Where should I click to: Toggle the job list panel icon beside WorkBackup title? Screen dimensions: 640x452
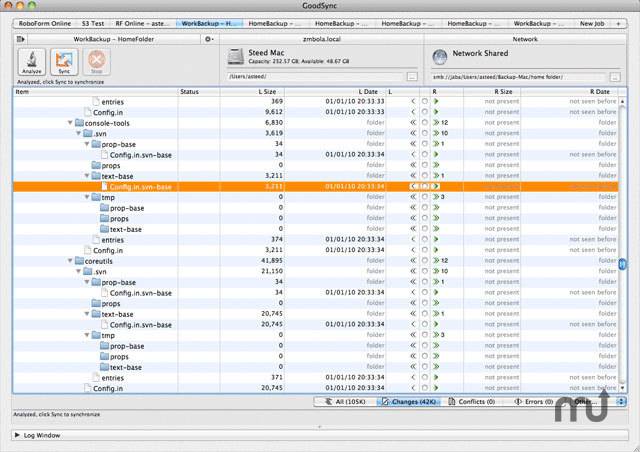pyautogui.click(x=20, y=39)
